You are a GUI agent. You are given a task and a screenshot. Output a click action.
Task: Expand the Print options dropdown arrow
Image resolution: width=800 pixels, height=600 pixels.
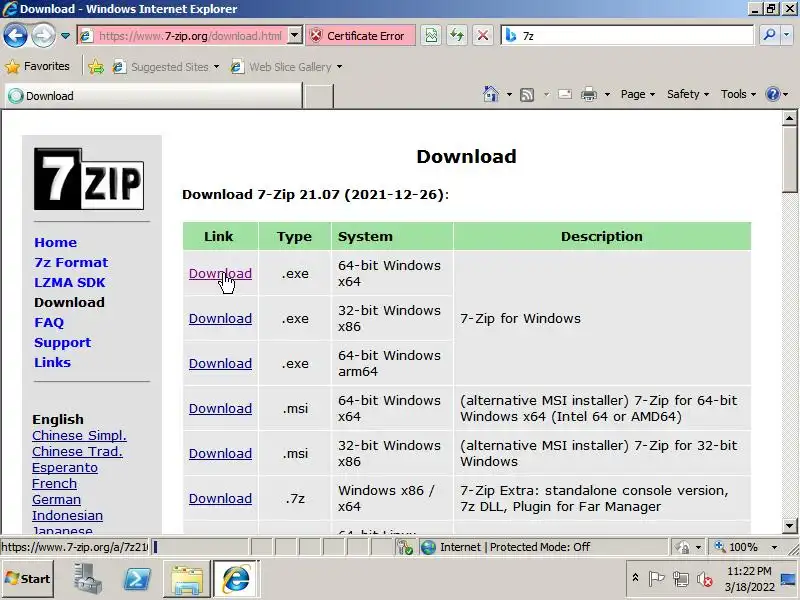[607, 94]
